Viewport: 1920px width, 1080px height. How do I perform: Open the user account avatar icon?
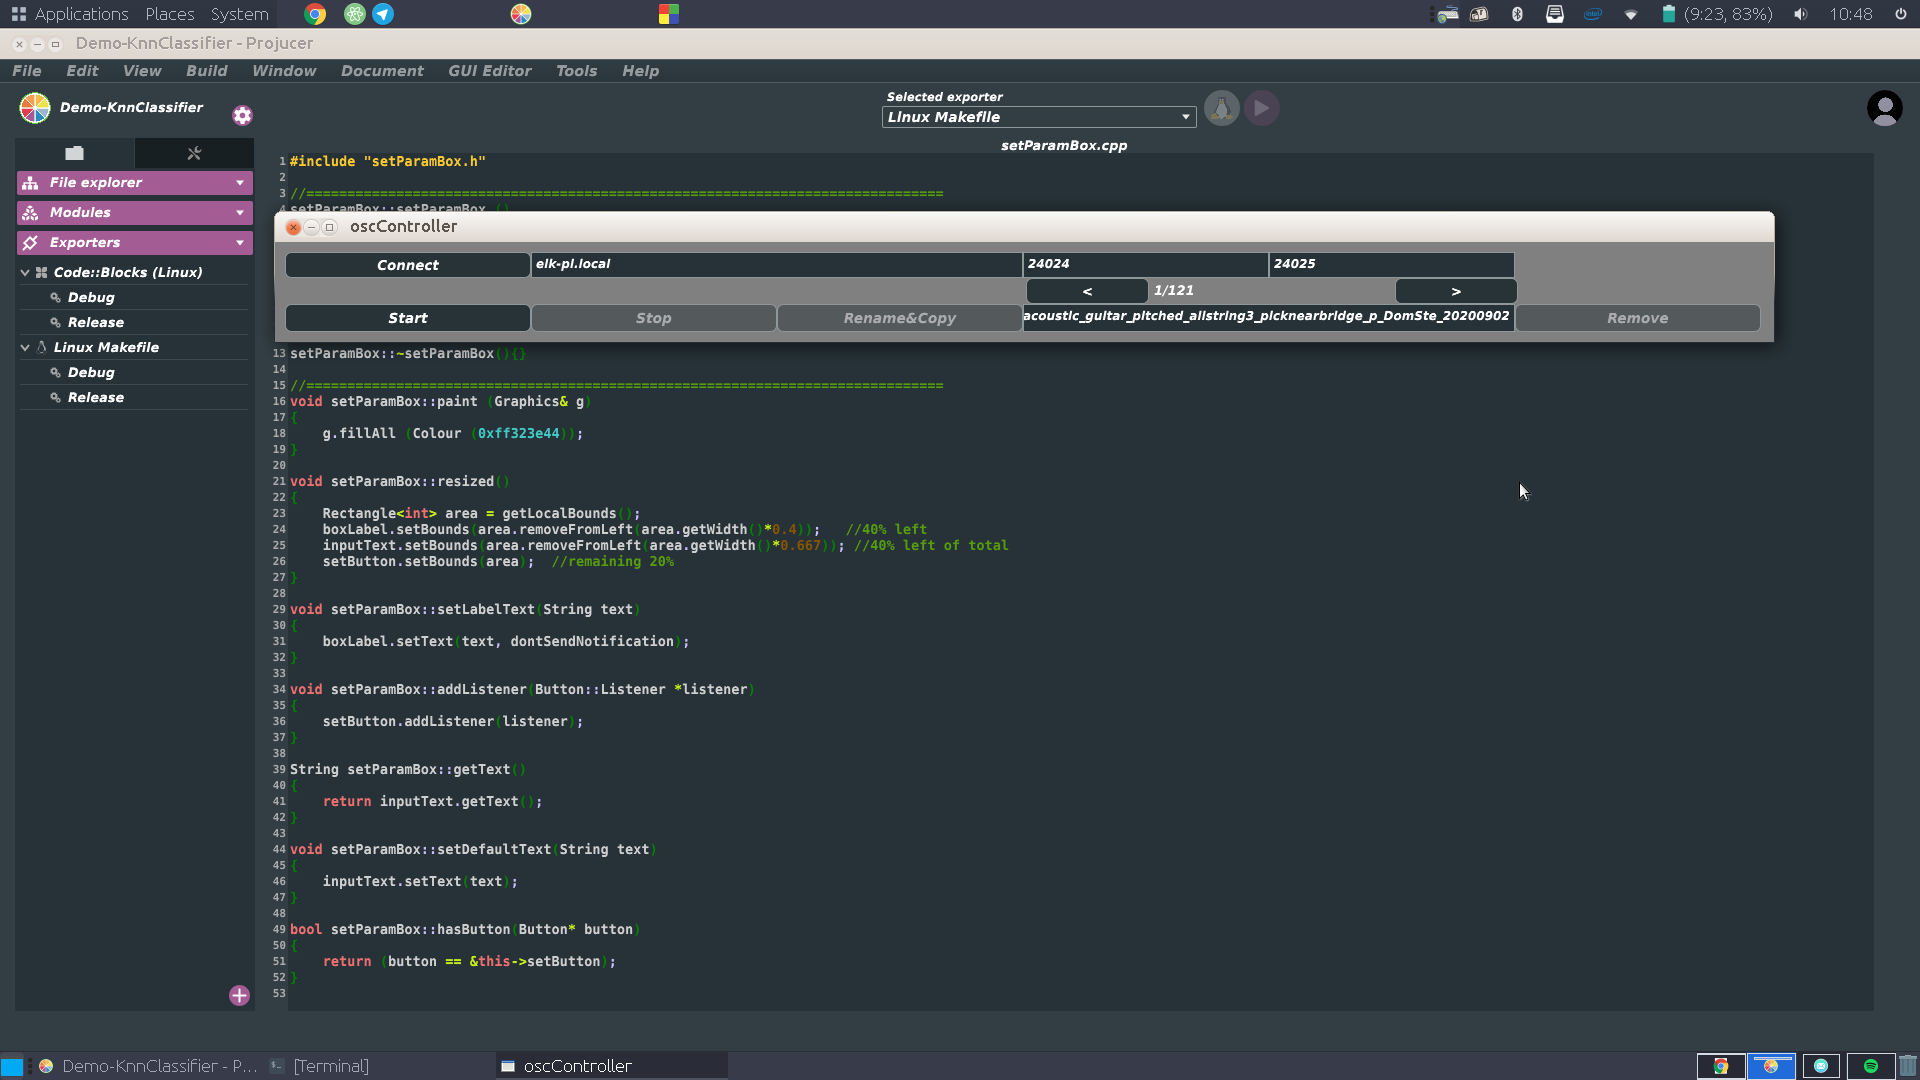point(1884,108)
